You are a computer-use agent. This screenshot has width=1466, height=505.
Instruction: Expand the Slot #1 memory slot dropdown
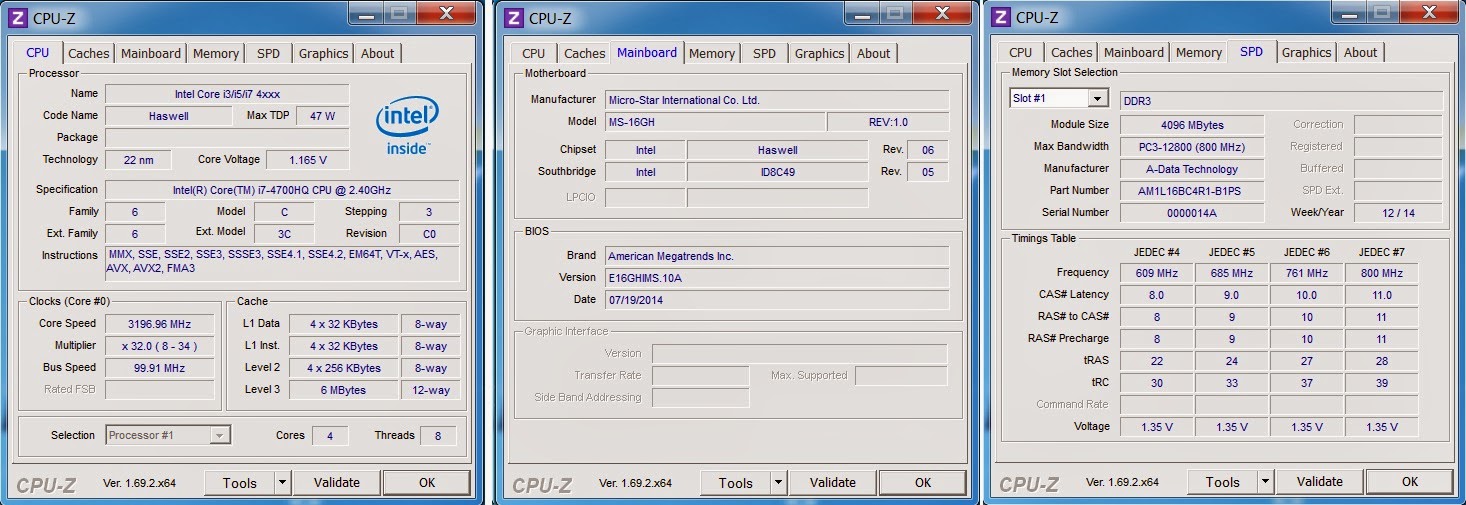(x=1098, y=98)
